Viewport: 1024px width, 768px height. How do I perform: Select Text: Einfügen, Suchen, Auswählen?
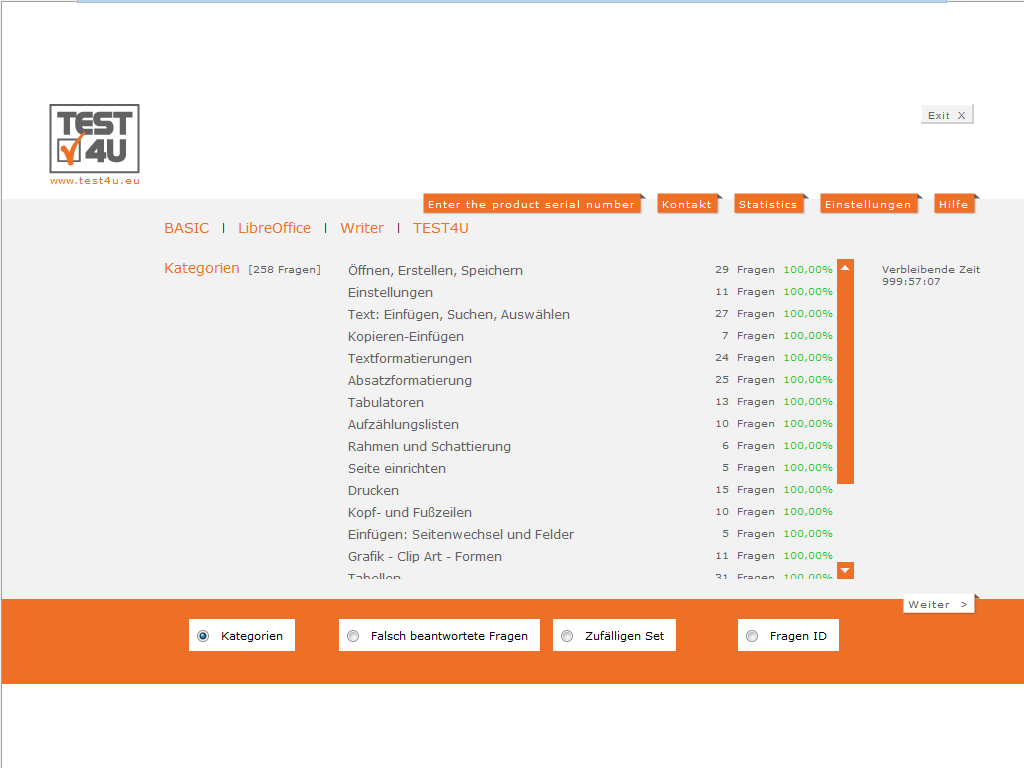[x=458, y=315]
